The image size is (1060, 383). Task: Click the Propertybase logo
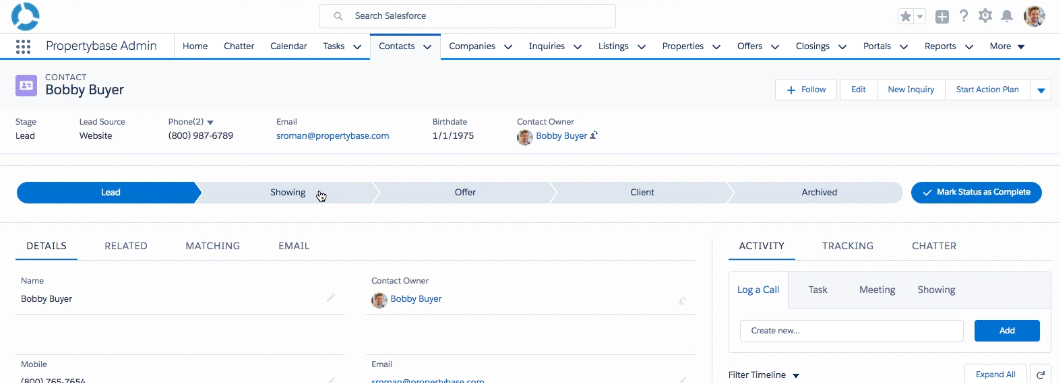pos(25,16)
